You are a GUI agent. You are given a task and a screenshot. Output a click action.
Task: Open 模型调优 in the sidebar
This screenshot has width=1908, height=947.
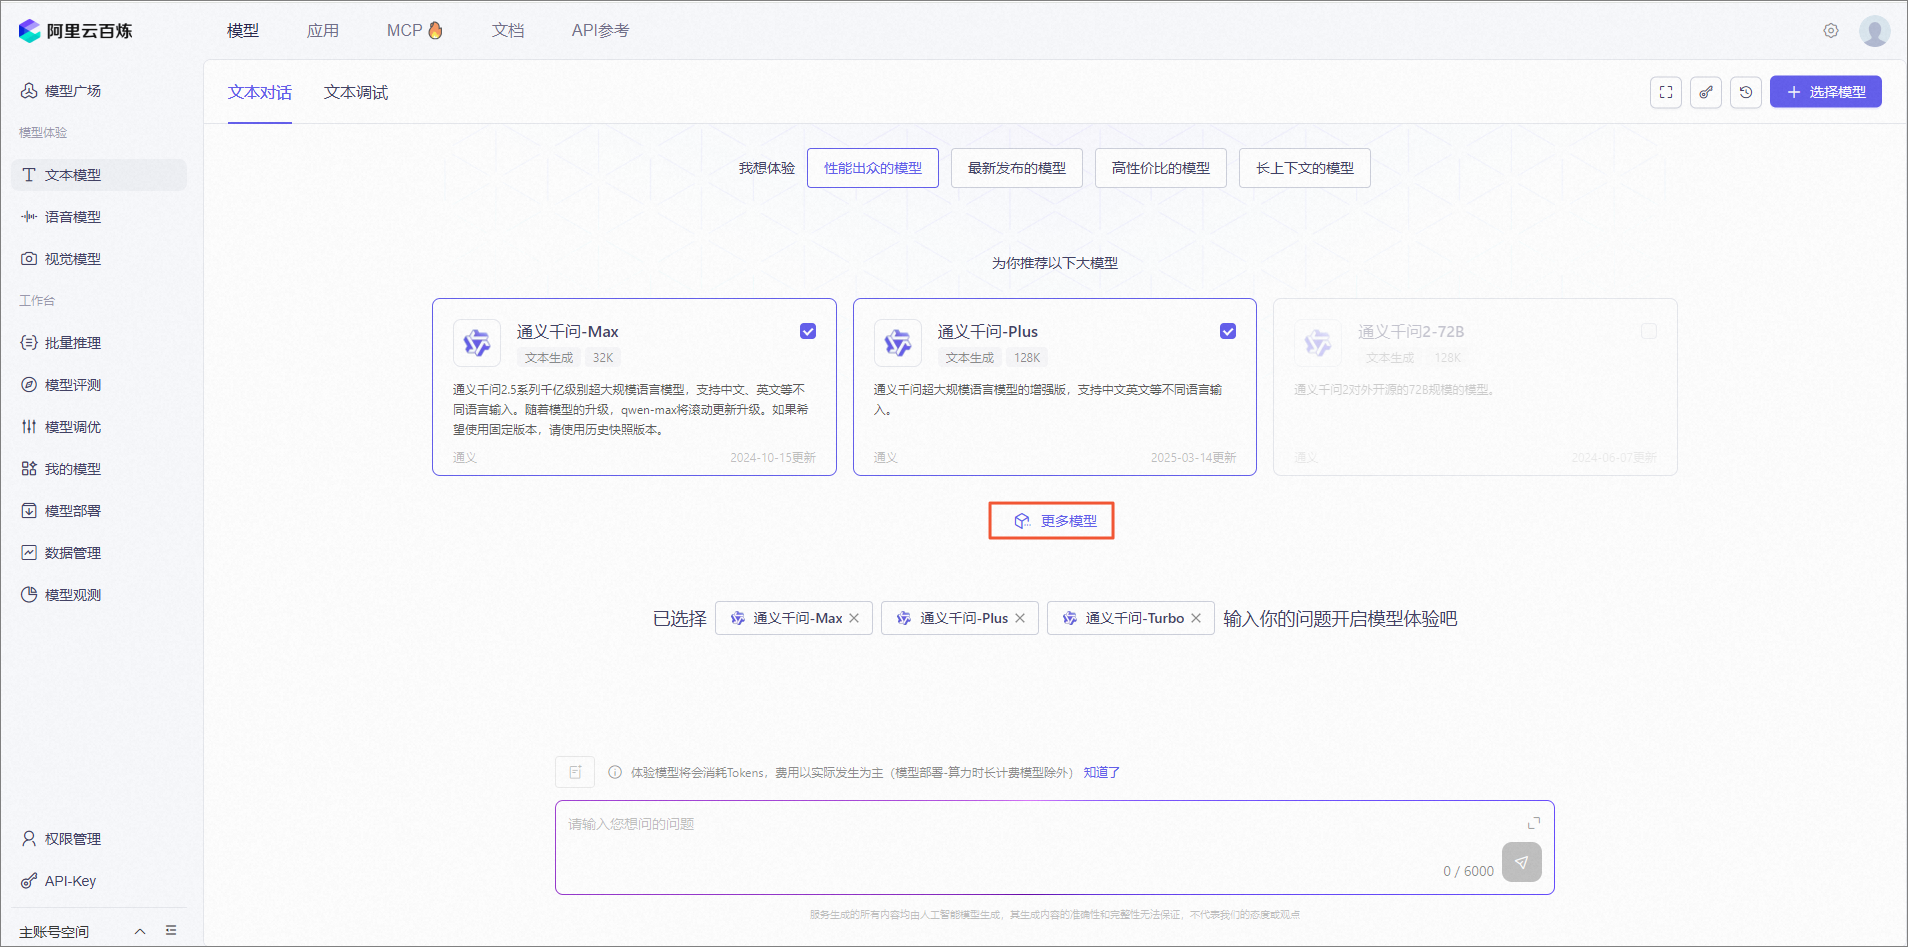pyautogui.click(x=98, y=427)
